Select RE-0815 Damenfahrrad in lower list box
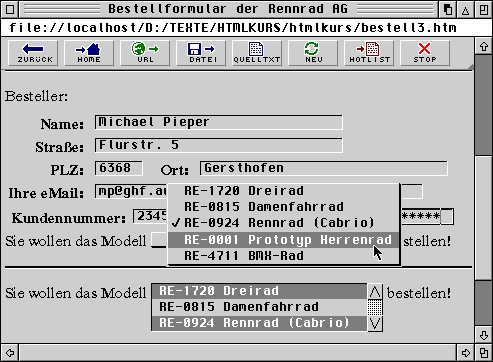 [259, 307]
